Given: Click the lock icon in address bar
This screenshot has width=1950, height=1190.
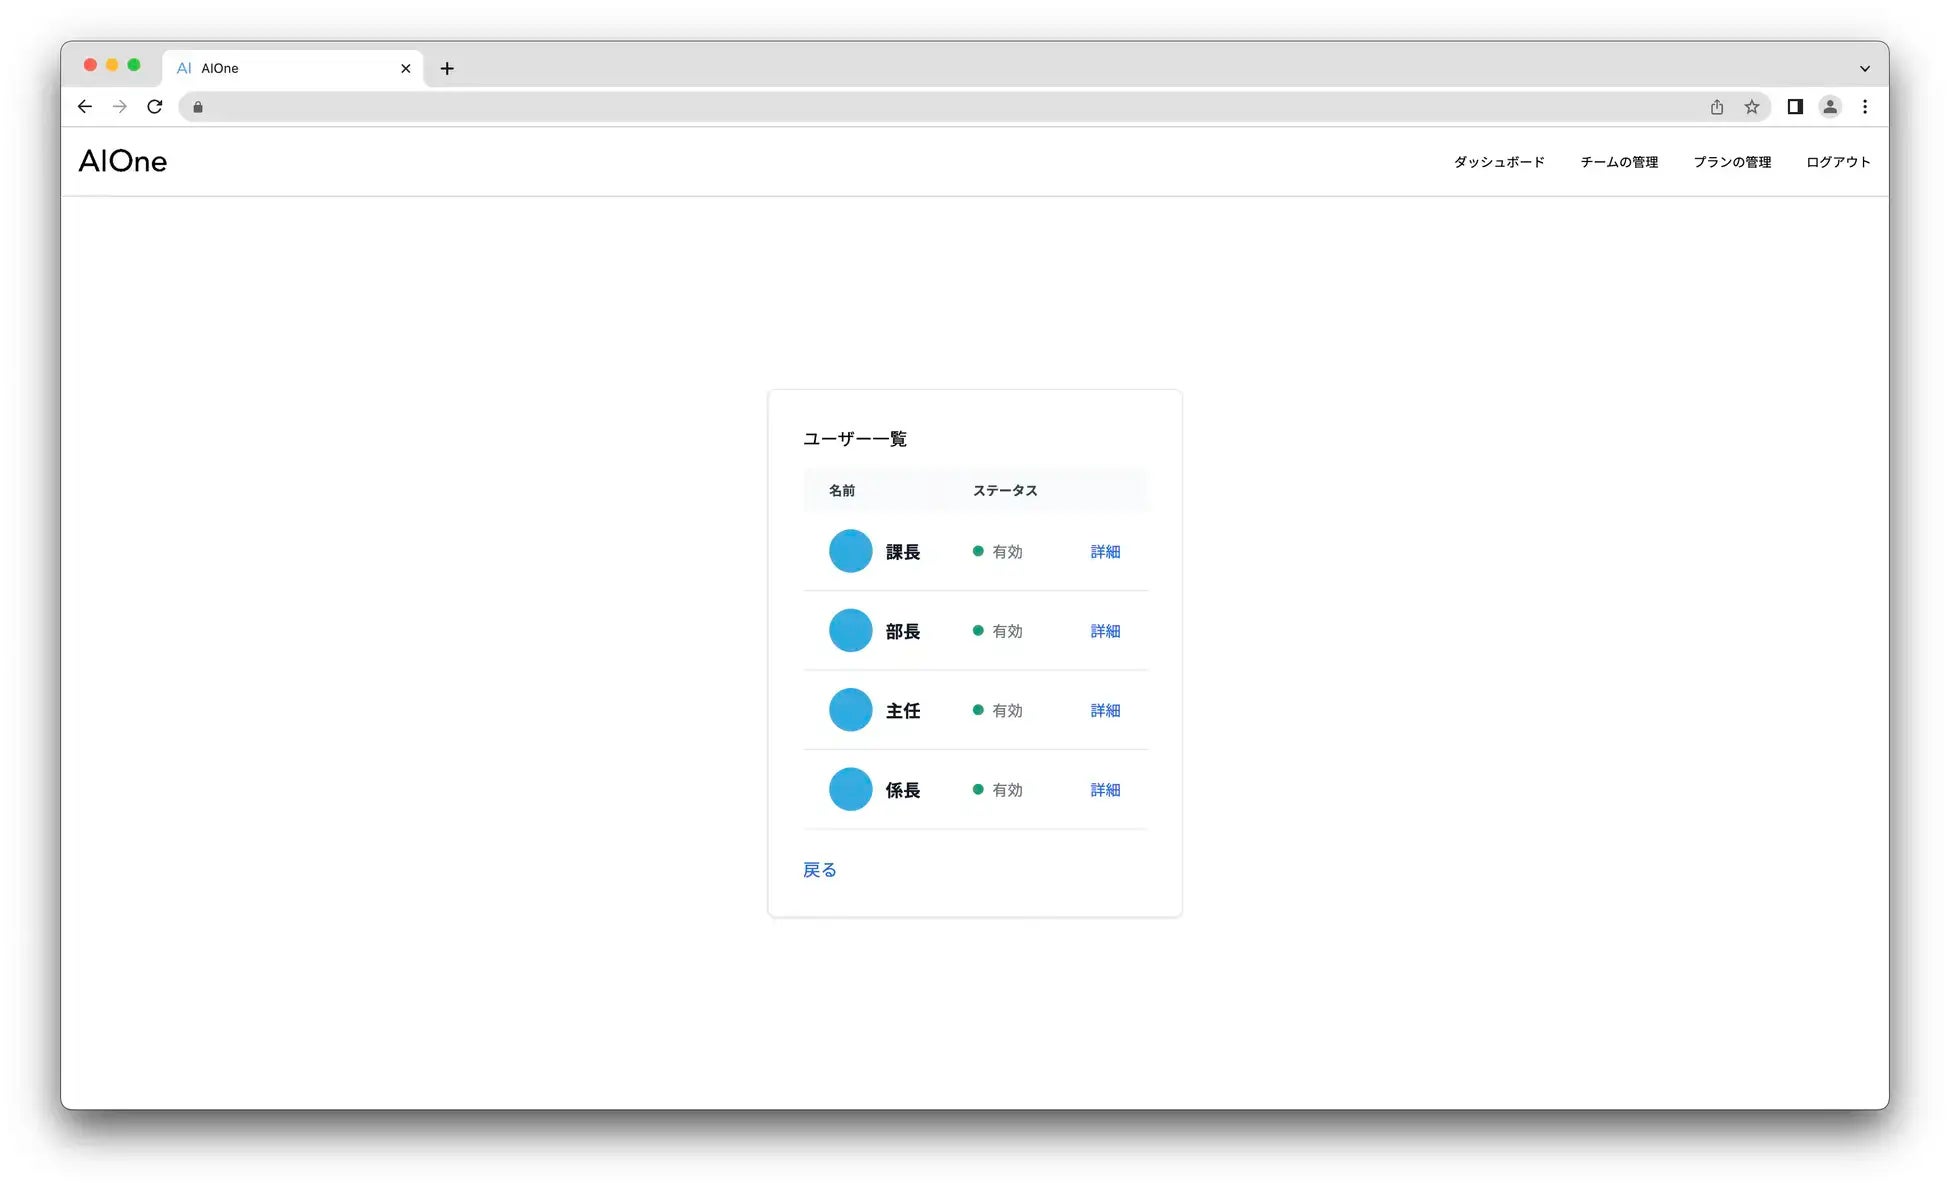Looking at the screenshot, I should pyautogui.click(x=198, y=107).
